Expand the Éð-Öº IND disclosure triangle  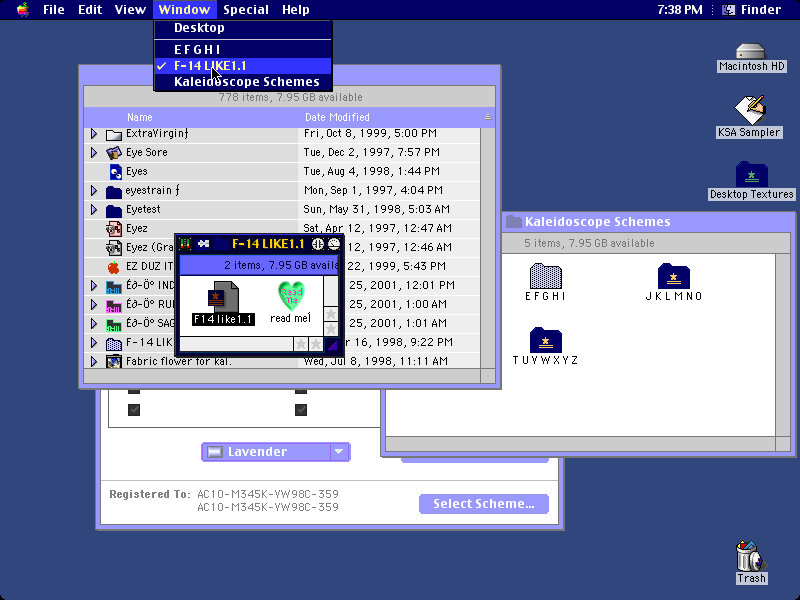click(94, 285)
